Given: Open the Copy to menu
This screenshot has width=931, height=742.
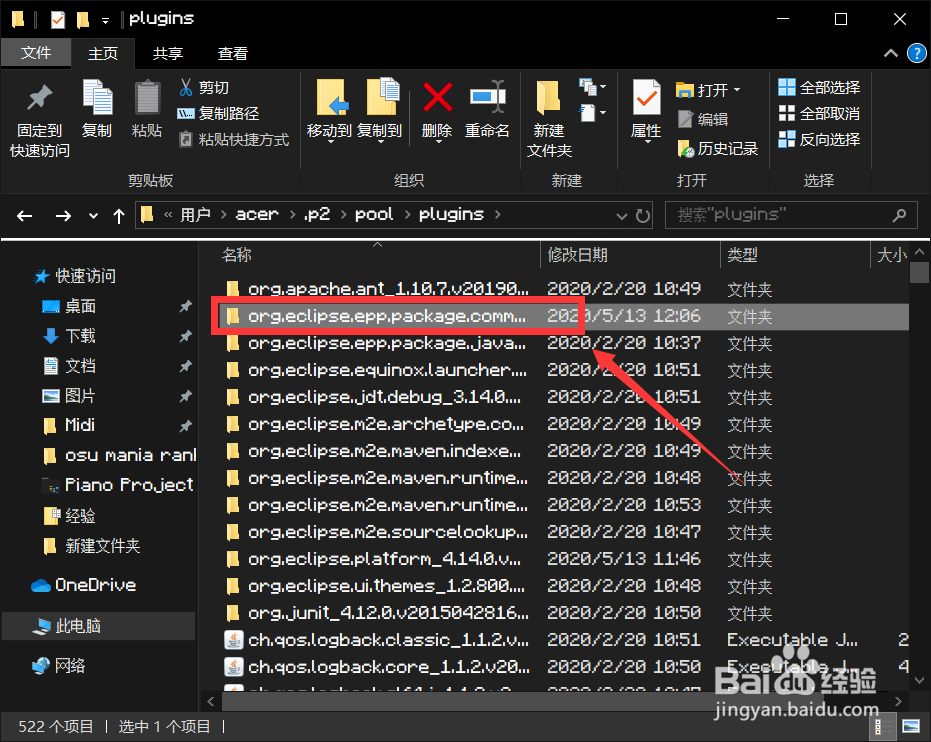Looking at the screenshot, I should [x=380, y=111].
